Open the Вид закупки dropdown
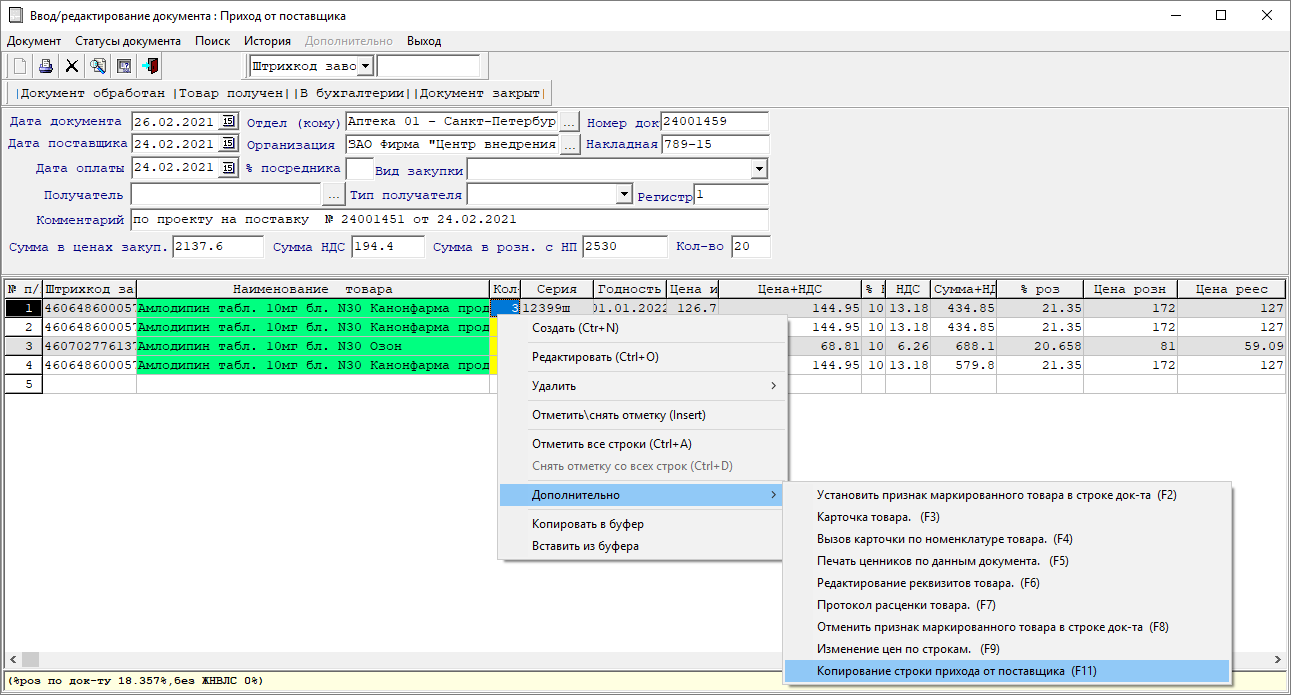1291x695 pixels. tap(759, 169)
